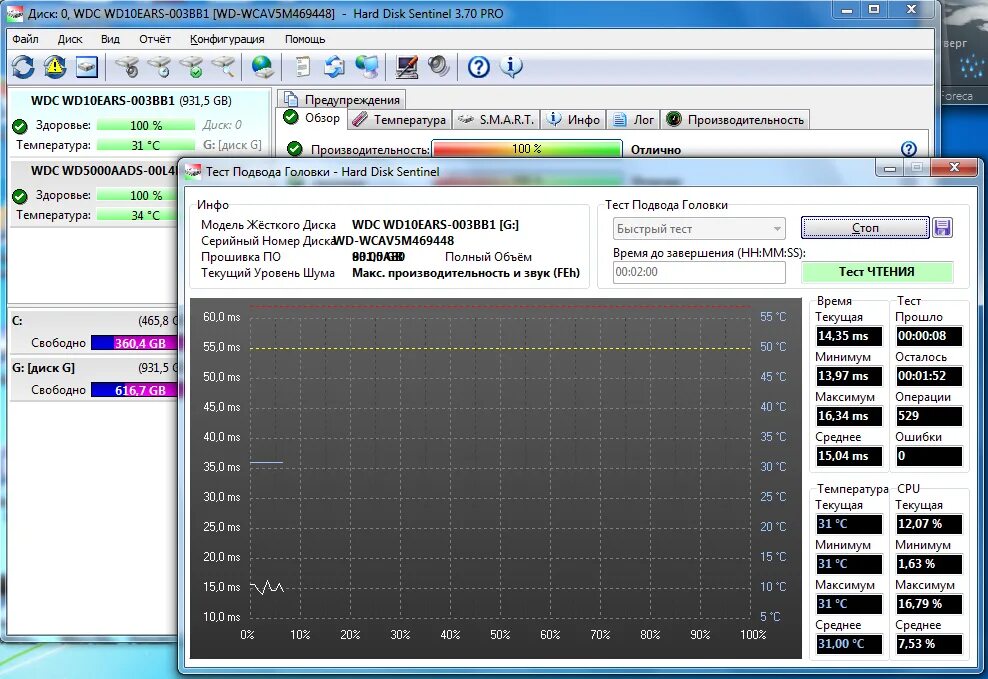
Task: Switch to the Предупреждения tab
Action: coord(342,100)
